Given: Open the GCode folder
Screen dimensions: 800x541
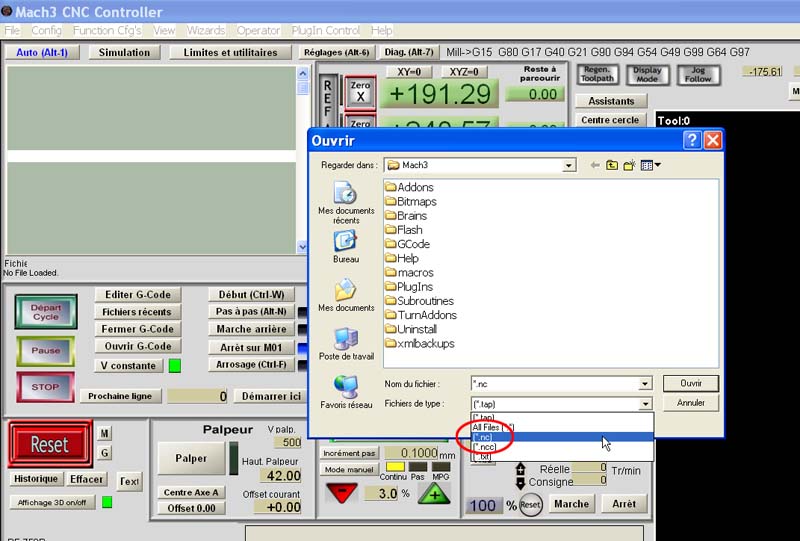Looking at the screenshot, I should point(408,244).
